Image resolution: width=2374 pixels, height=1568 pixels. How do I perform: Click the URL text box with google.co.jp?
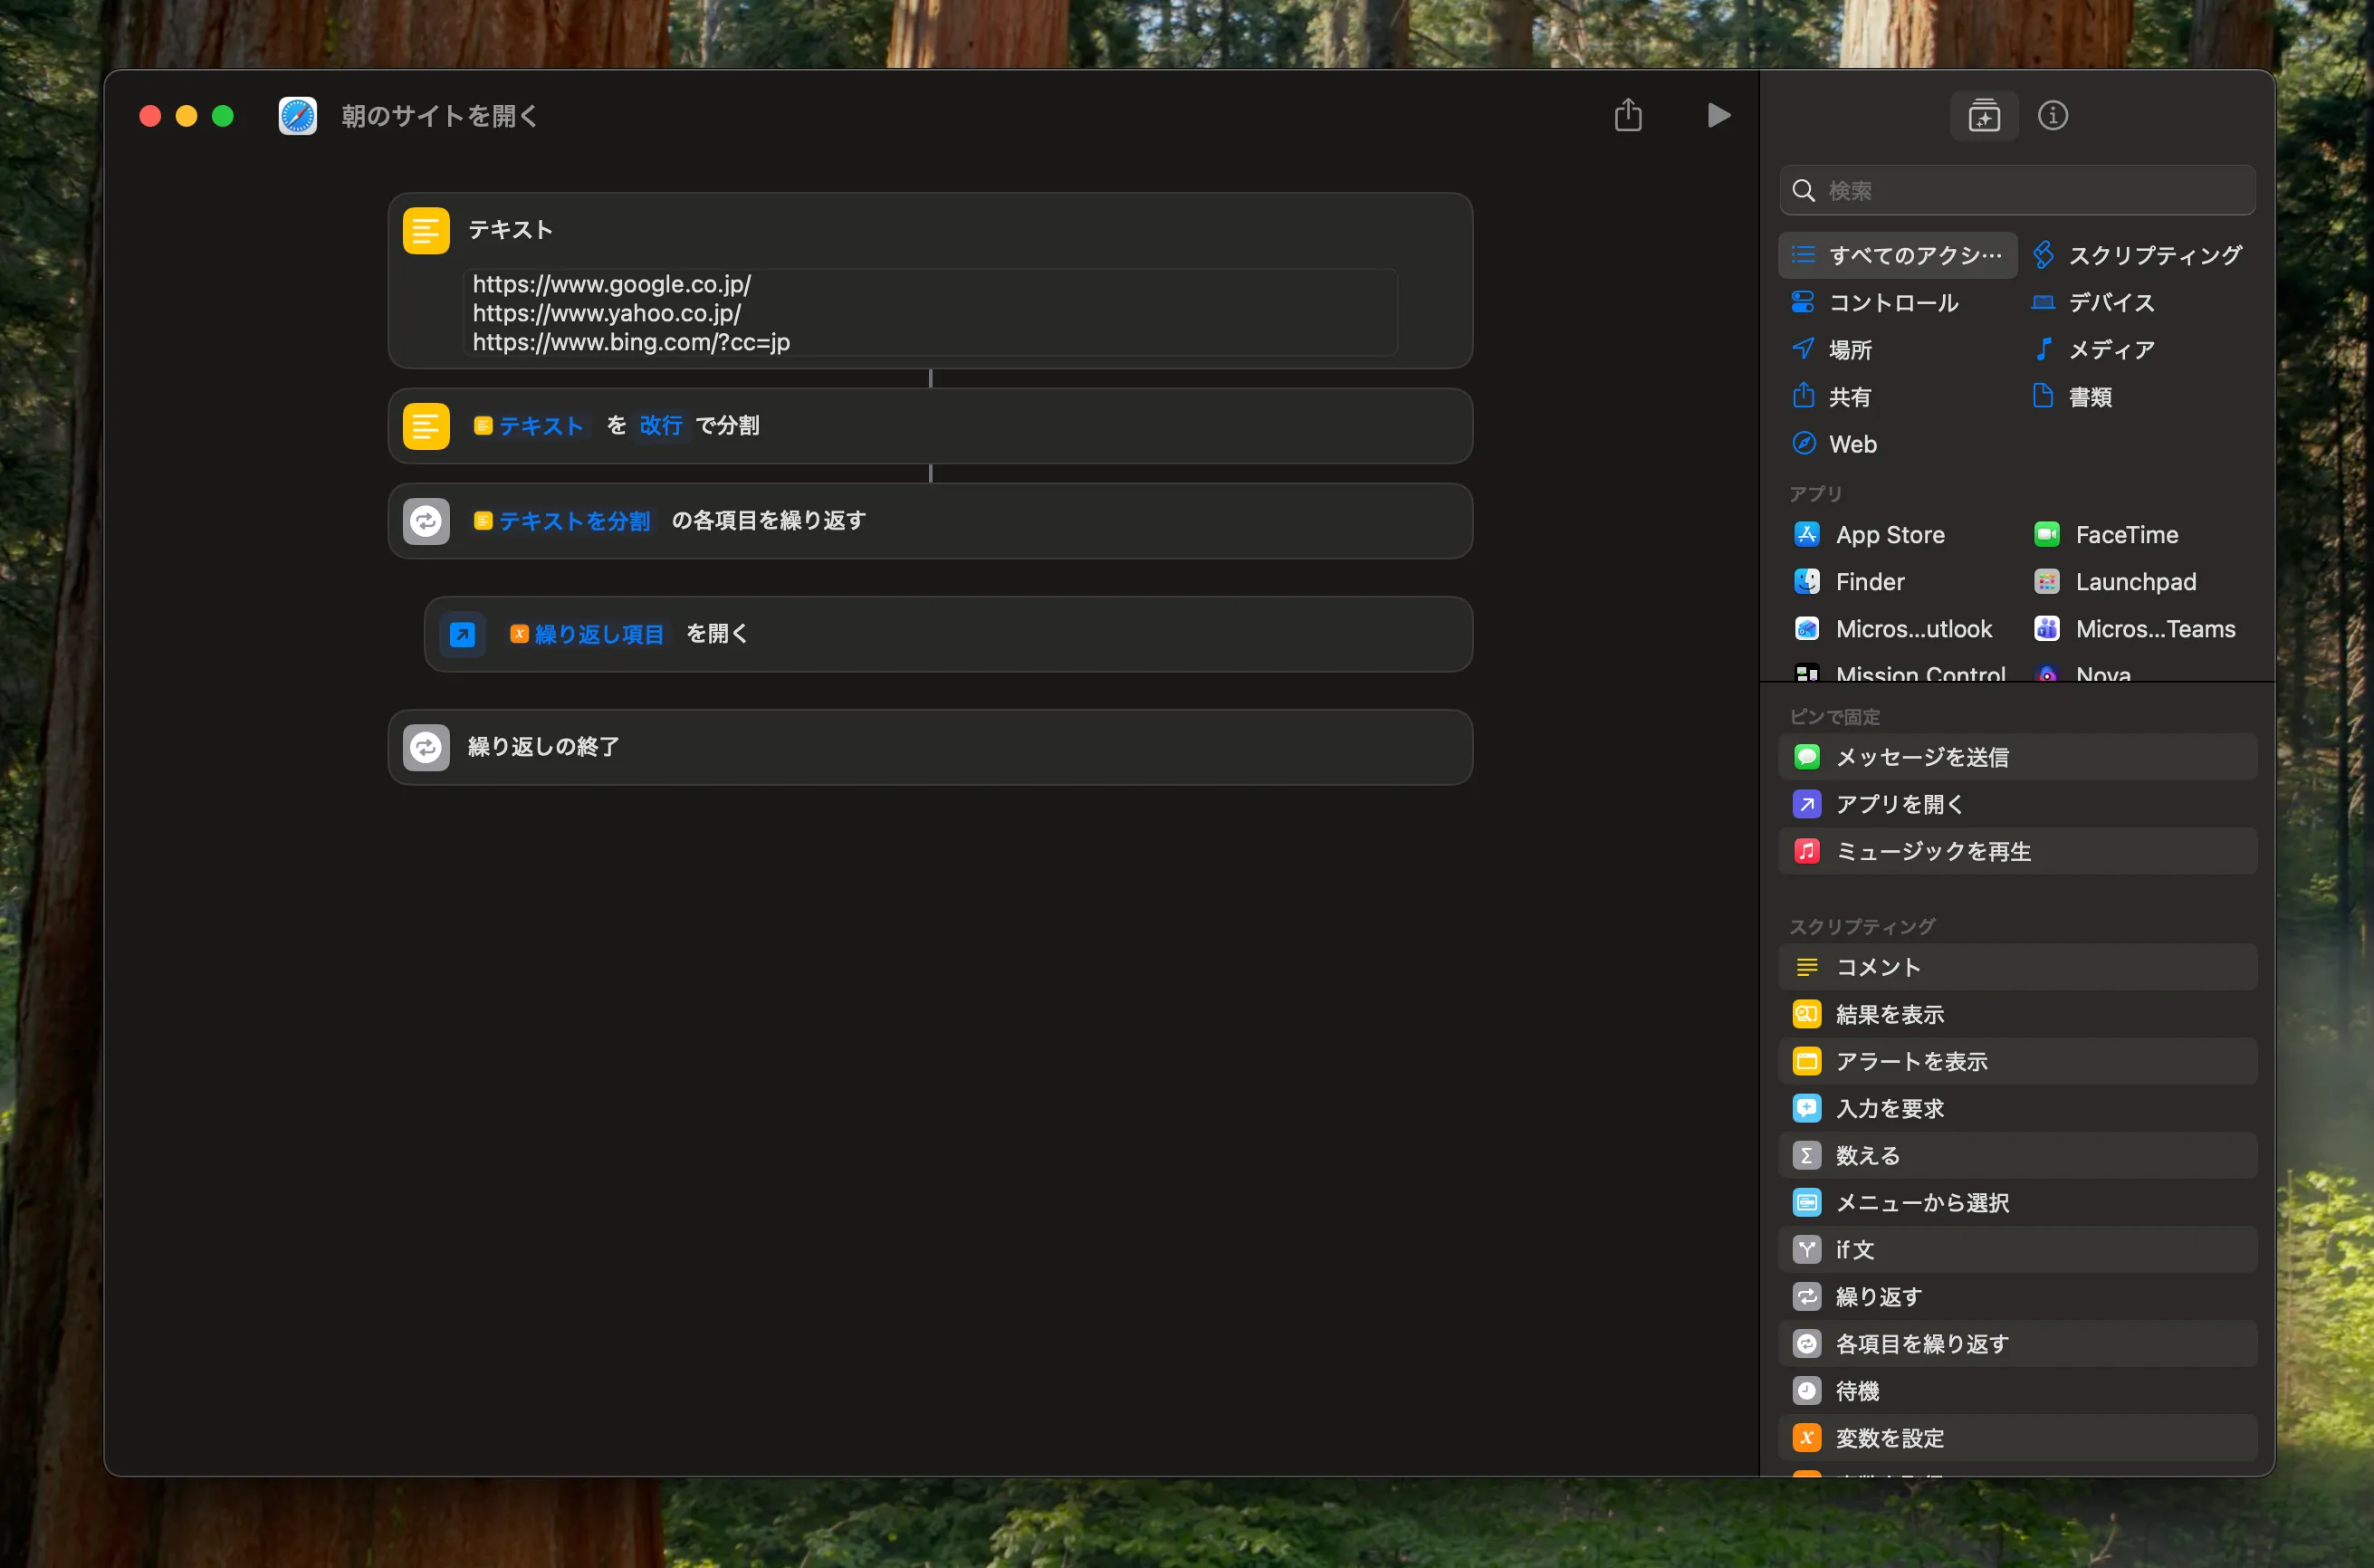click(930, 313)
